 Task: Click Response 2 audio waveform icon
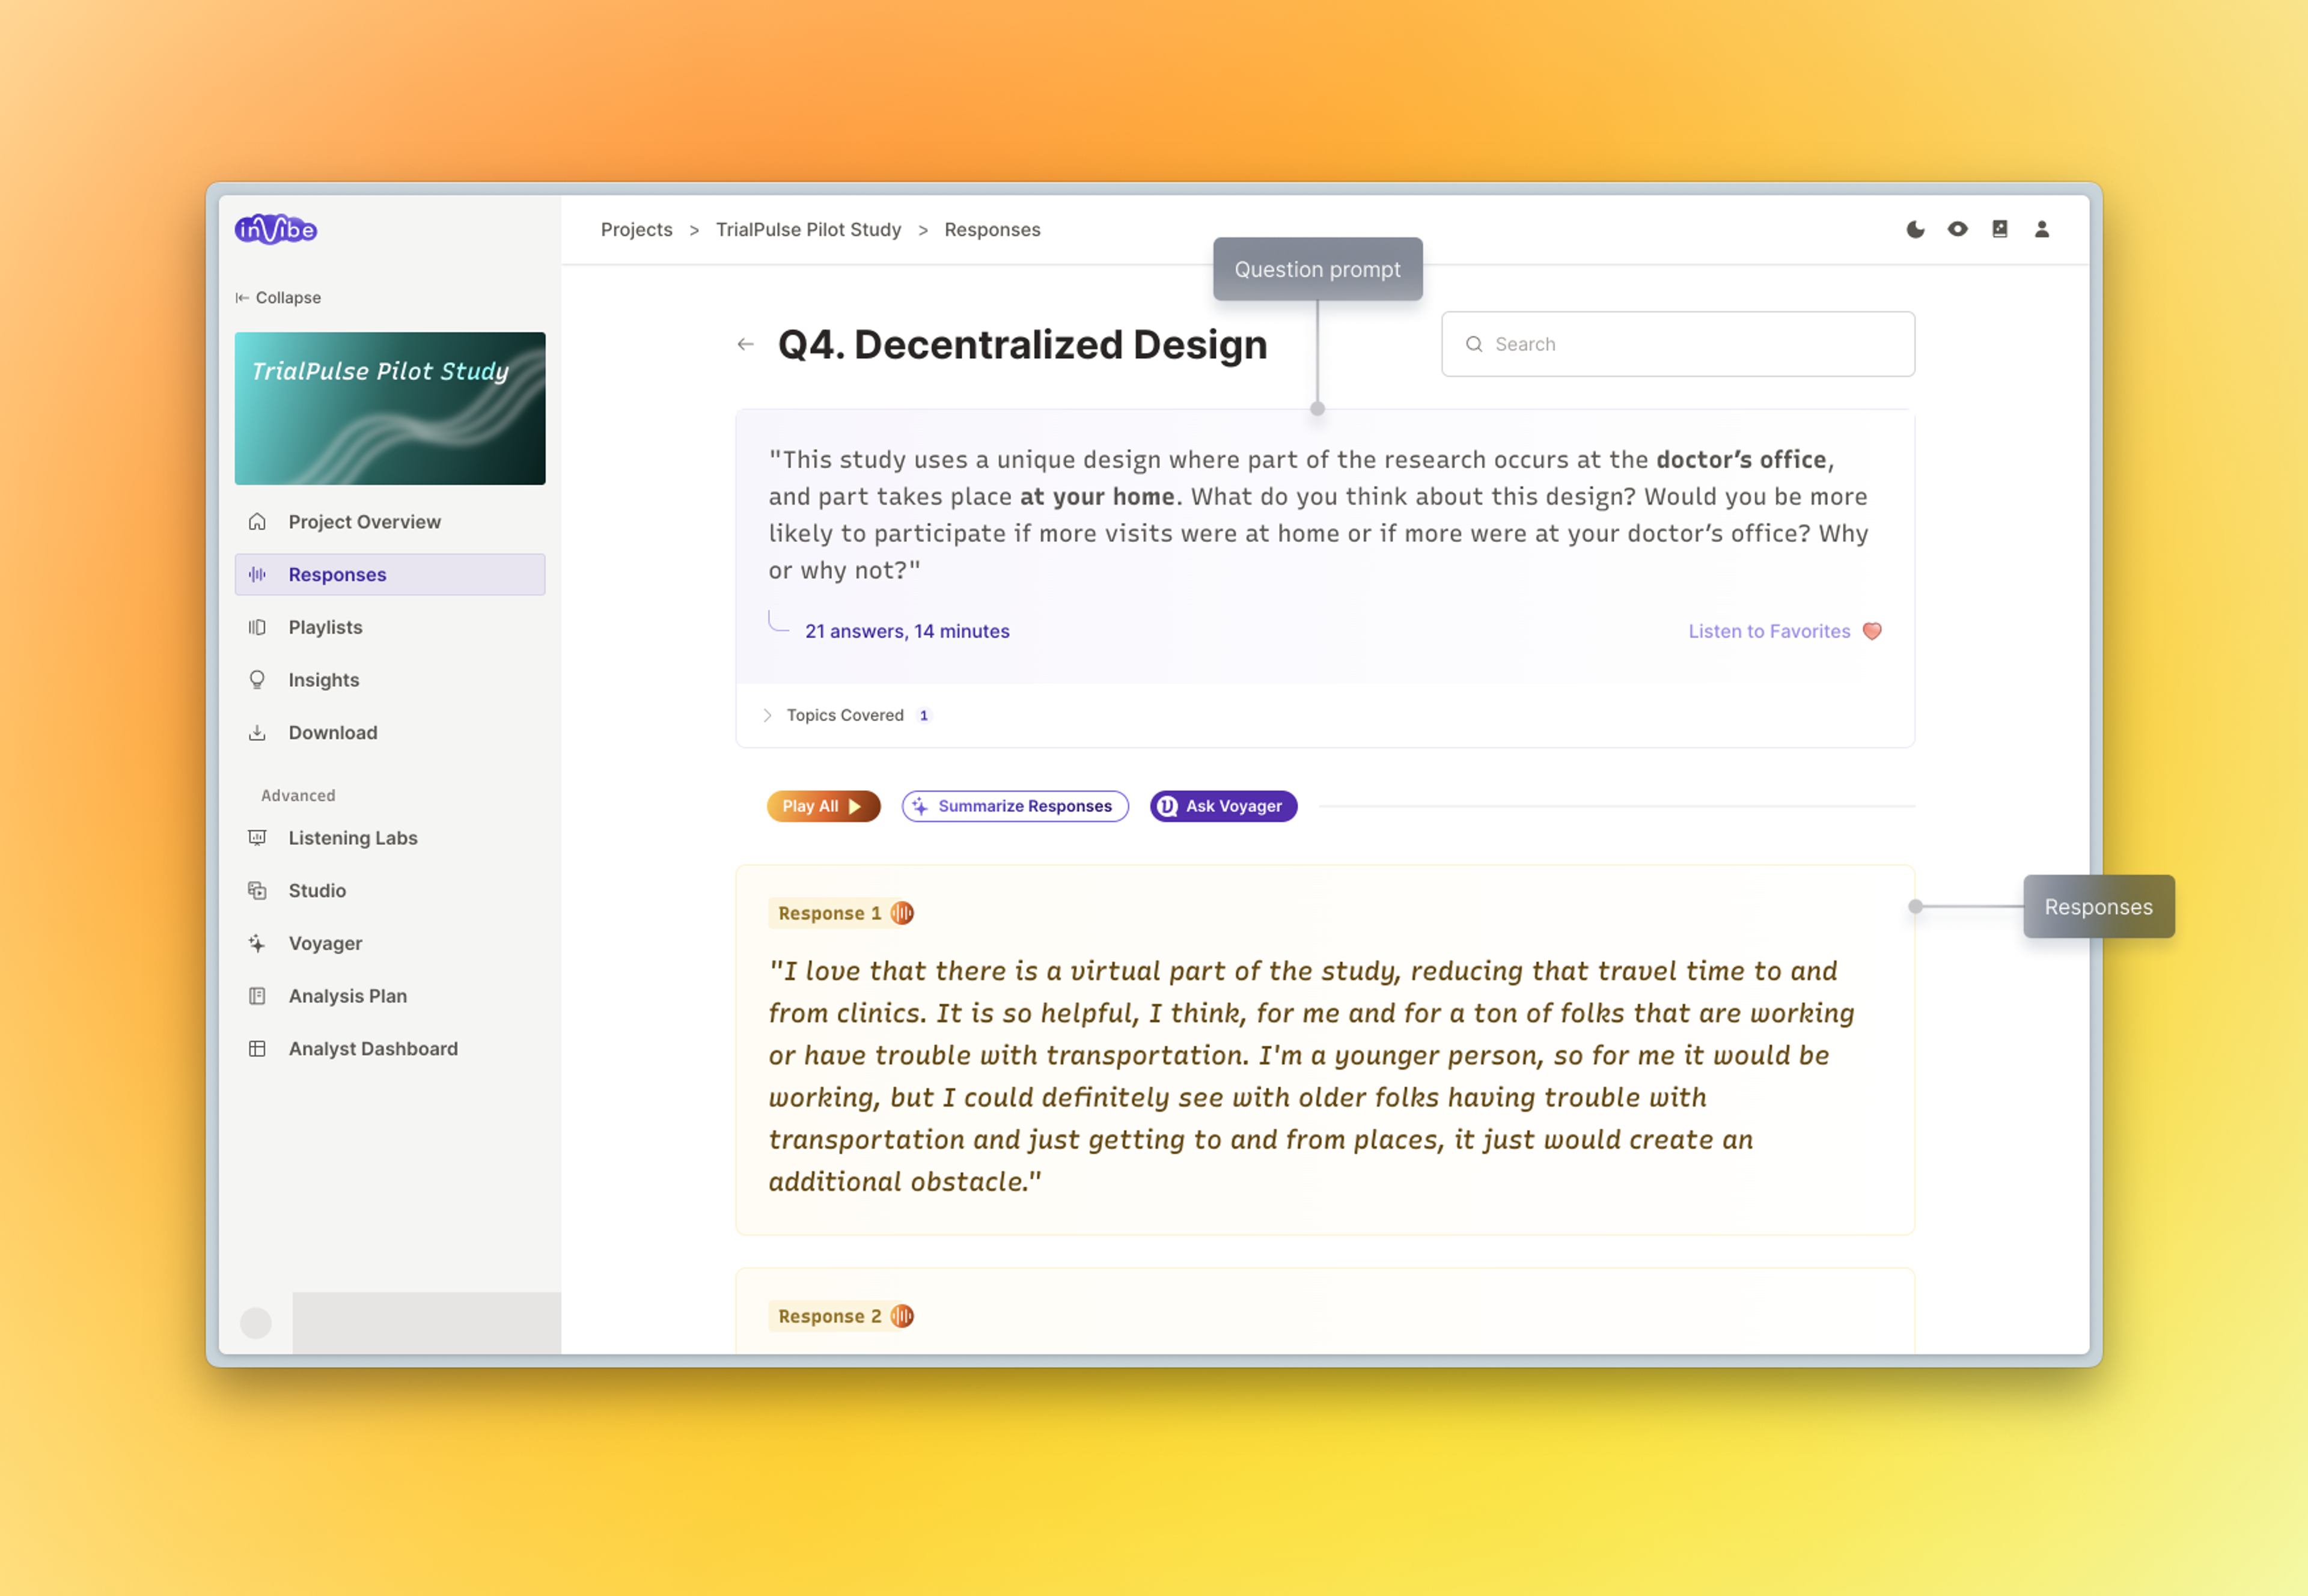(902, 1316)
